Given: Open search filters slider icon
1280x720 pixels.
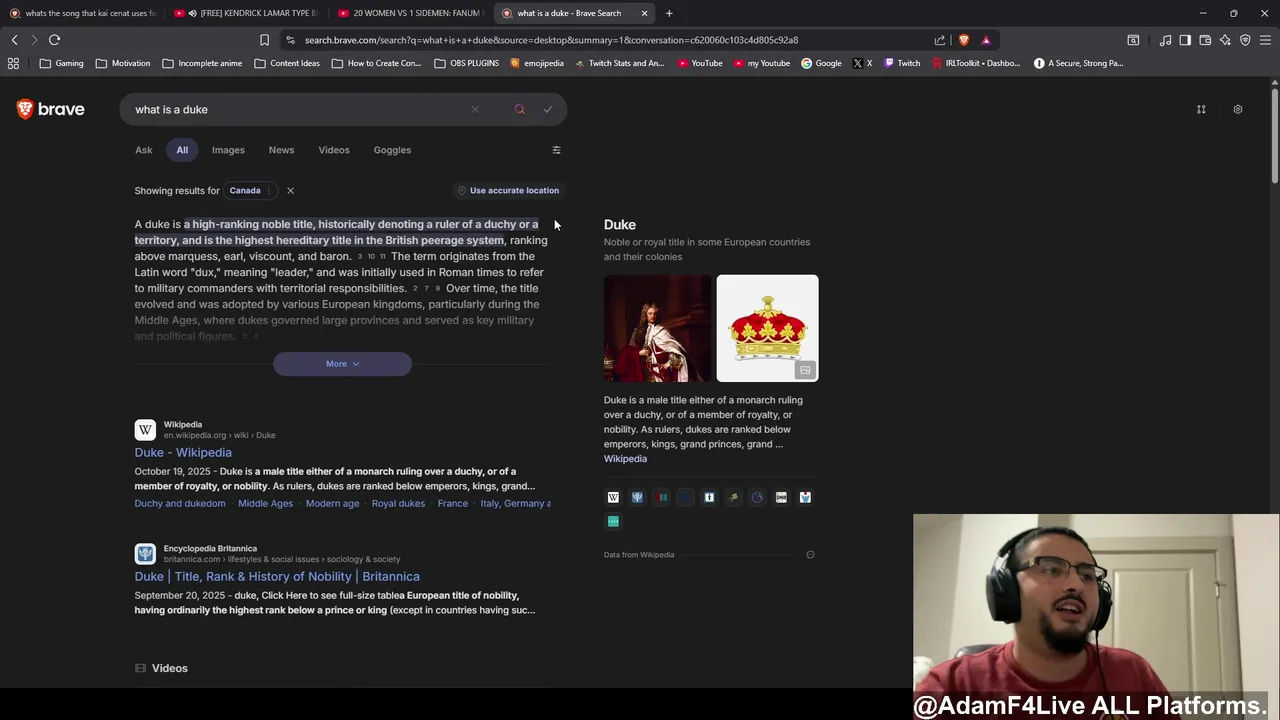Looking at the screenshot, I should pyautogui.click(x=557, y=150).
